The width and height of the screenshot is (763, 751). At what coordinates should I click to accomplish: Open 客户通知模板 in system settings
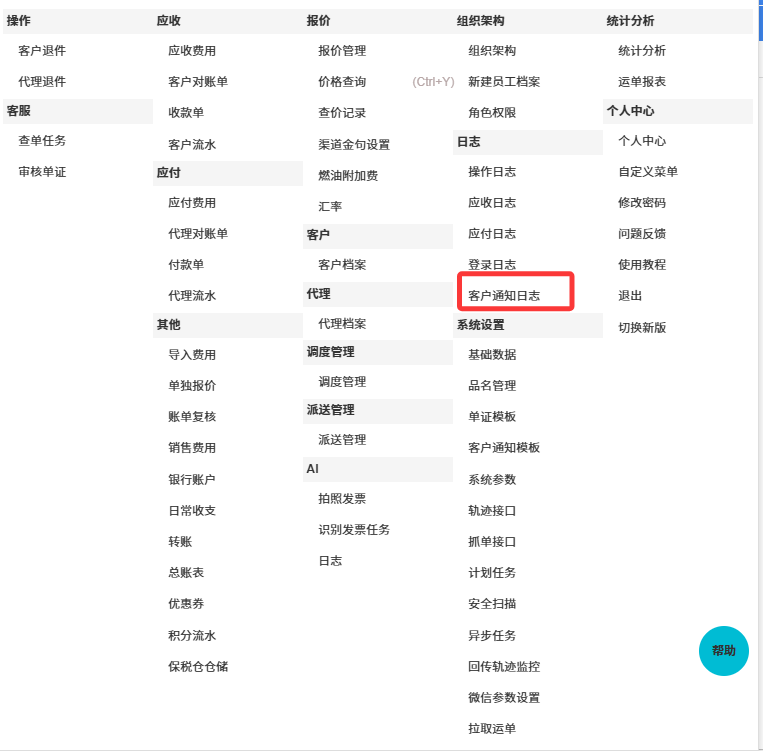pyautogui.click(x=504, y=448)
